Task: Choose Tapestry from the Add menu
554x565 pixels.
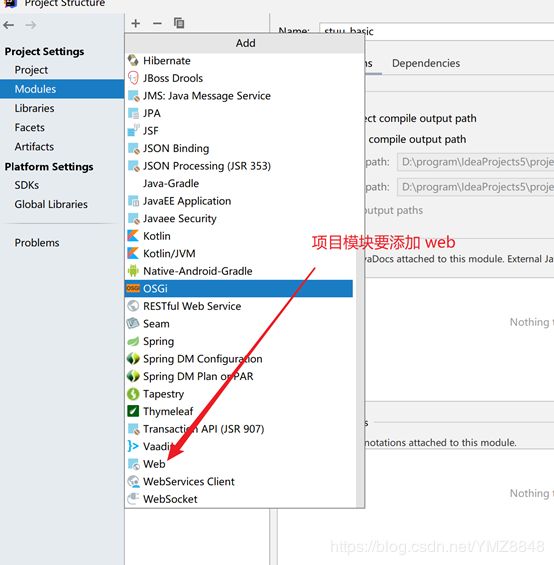Action: click(x=239, y=393)
